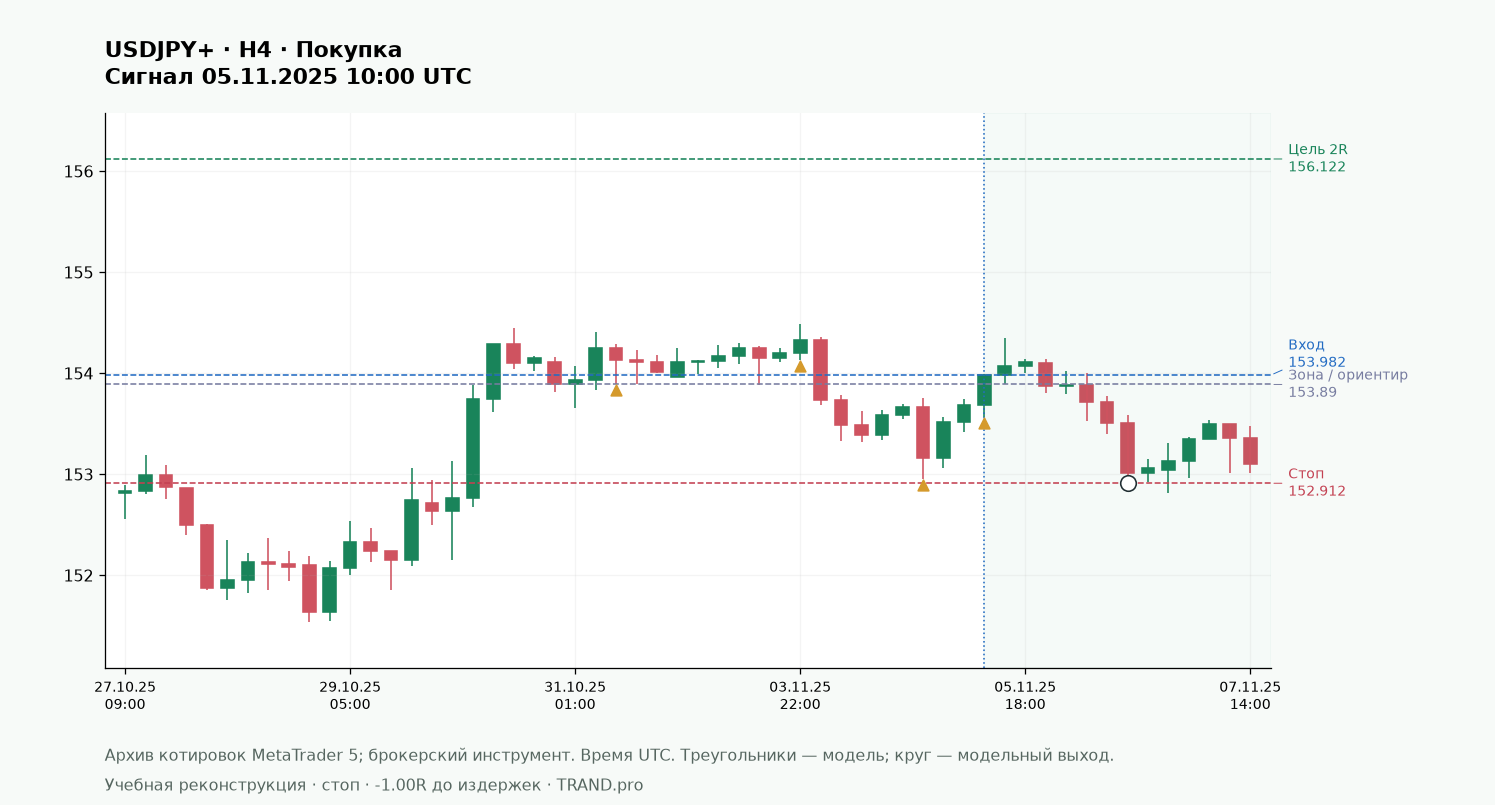Click the "153" price axis label

(x=80, y=475)
